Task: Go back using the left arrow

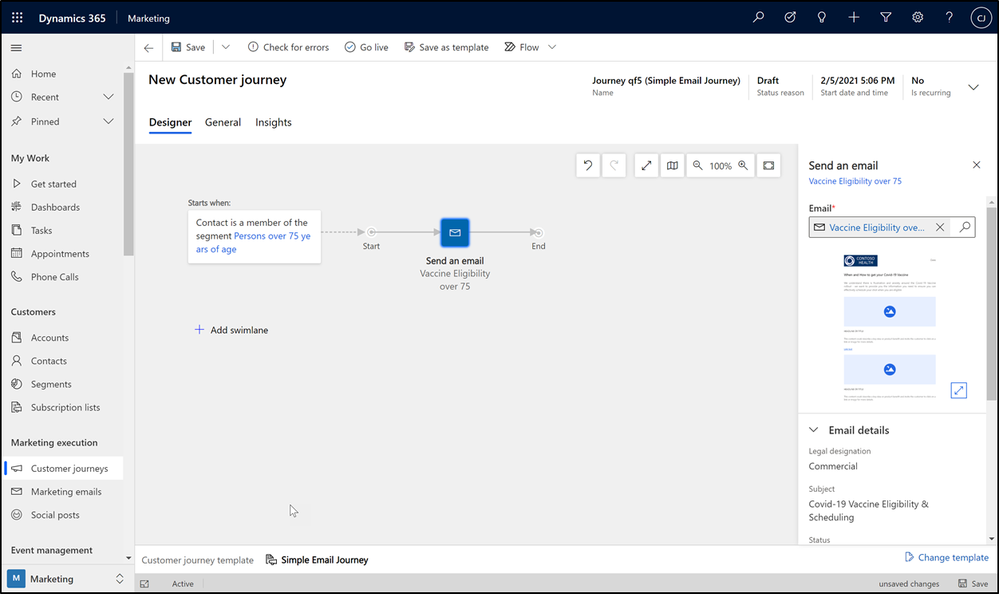Action: click(148, 48)
